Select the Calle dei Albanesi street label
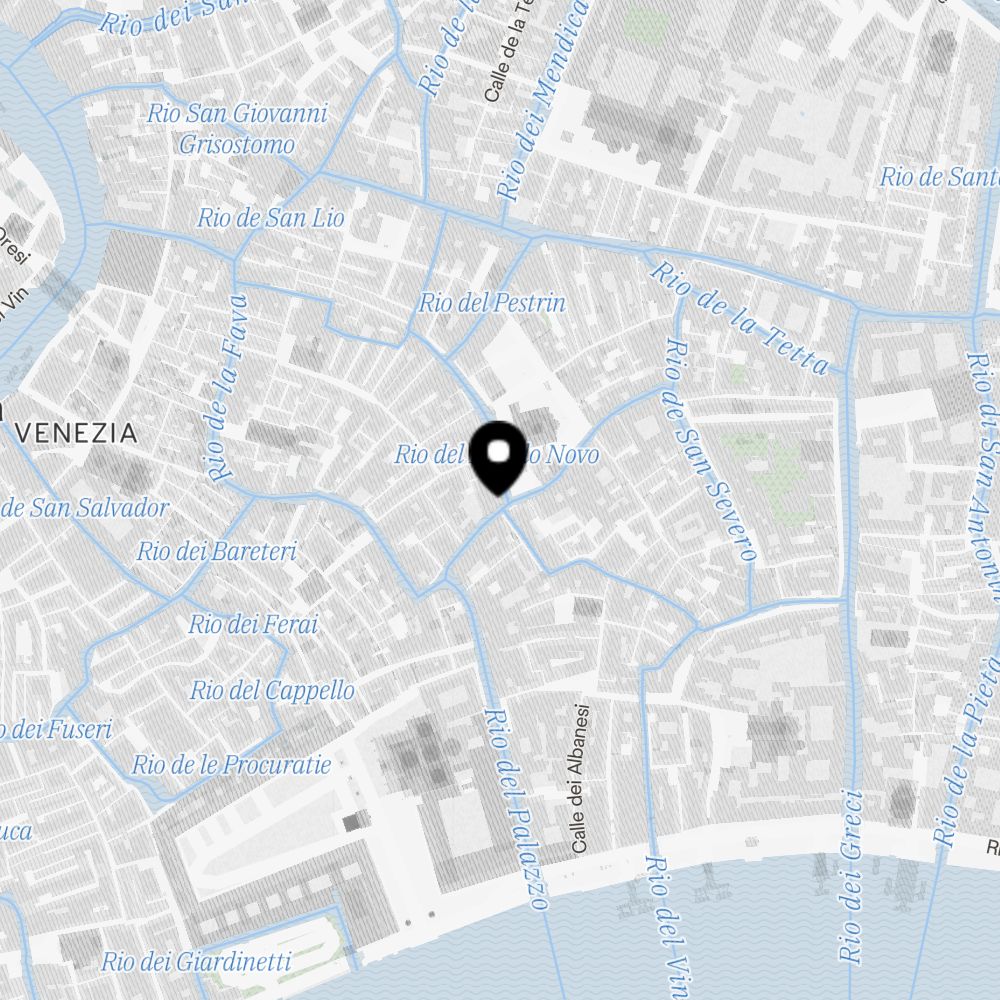The width and height of the screenshot is (1000, 1000). point(579,779)
